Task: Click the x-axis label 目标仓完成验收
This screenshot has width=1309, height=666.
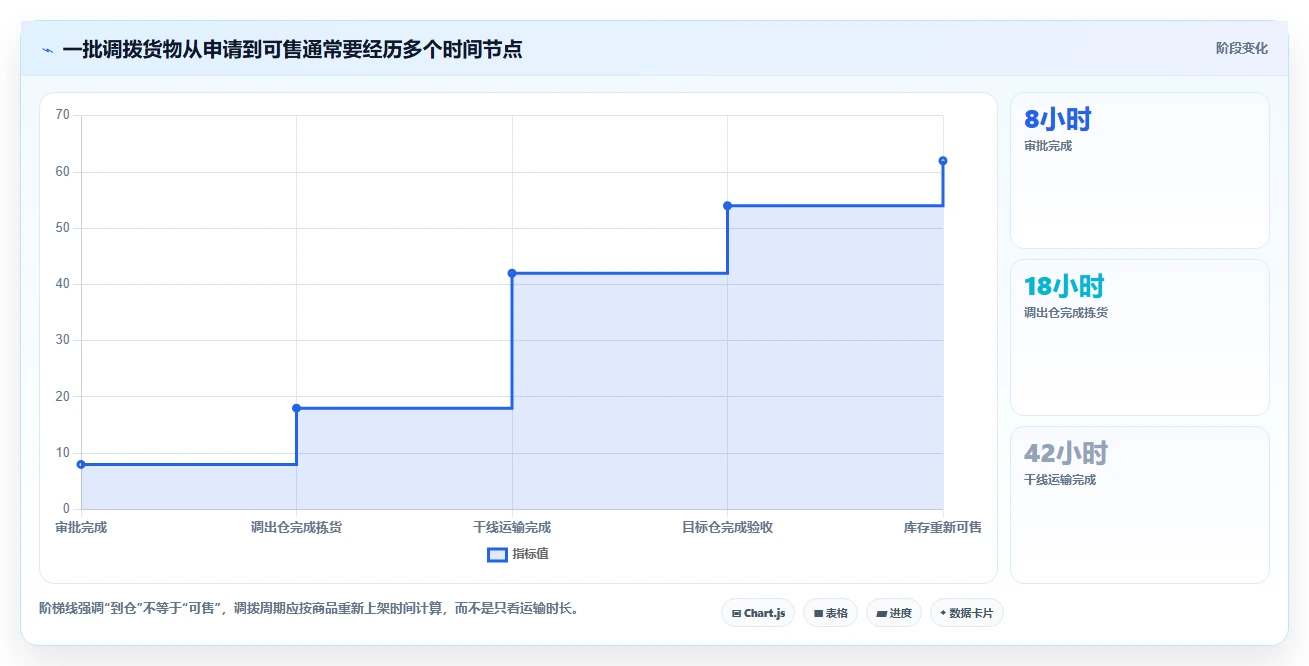Action: tap(727, 527)
